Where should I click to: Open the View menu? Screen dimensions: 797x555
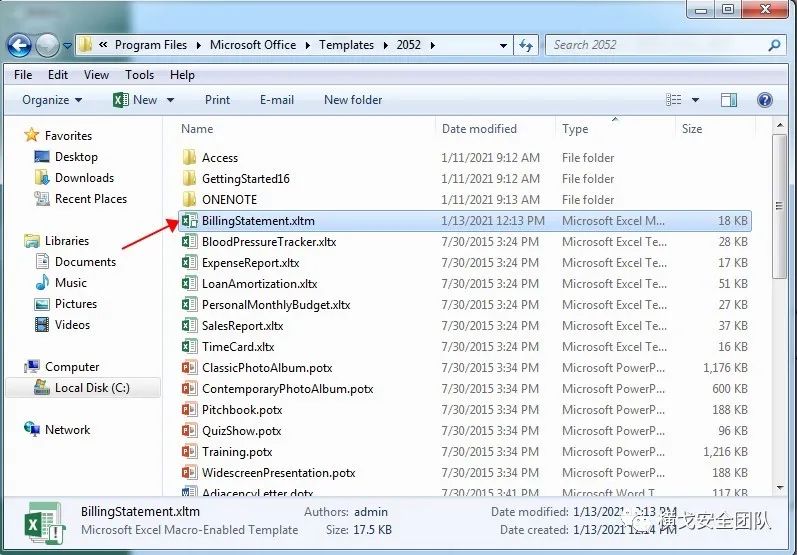pyautogui.click(x=96, y=75)
